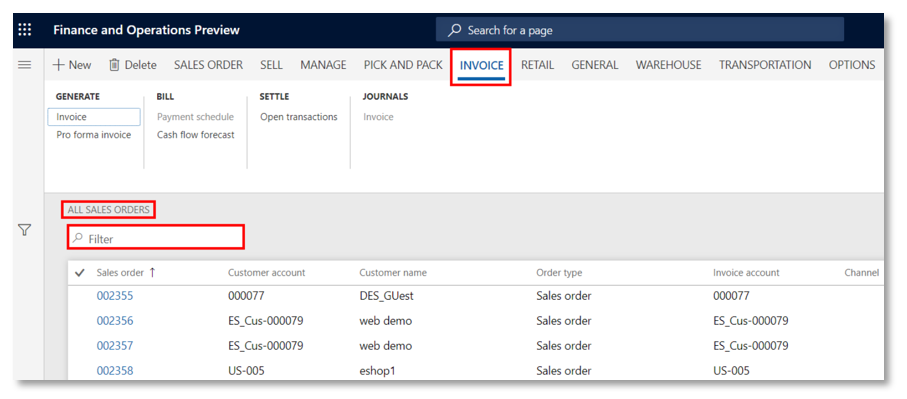Open the filter pane funnel icon
907x399 pixels.
[24, 230]
